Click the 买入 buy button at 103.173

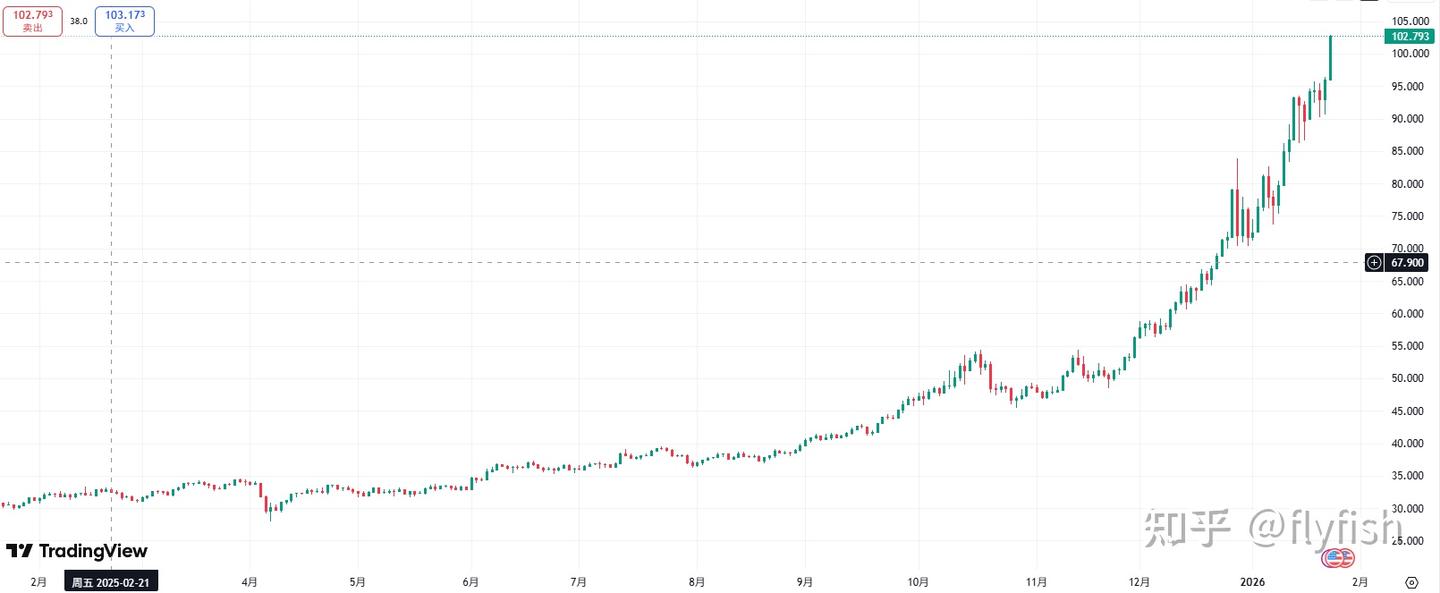(125, 21)
